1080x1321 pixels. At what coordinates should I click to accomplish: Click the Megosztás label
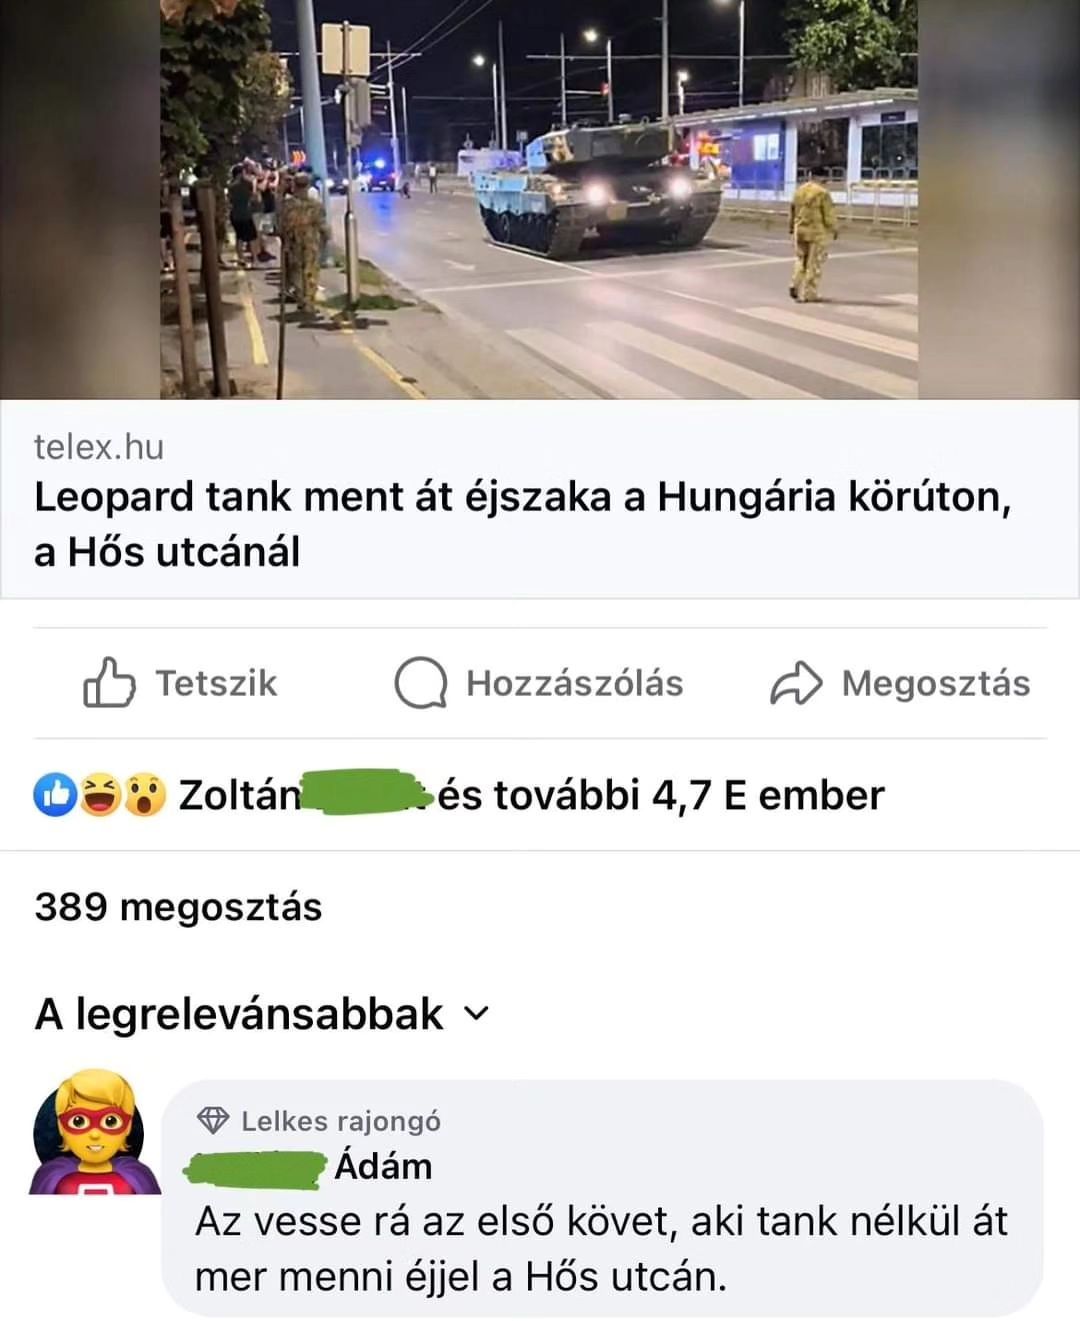tap(935, 683)
